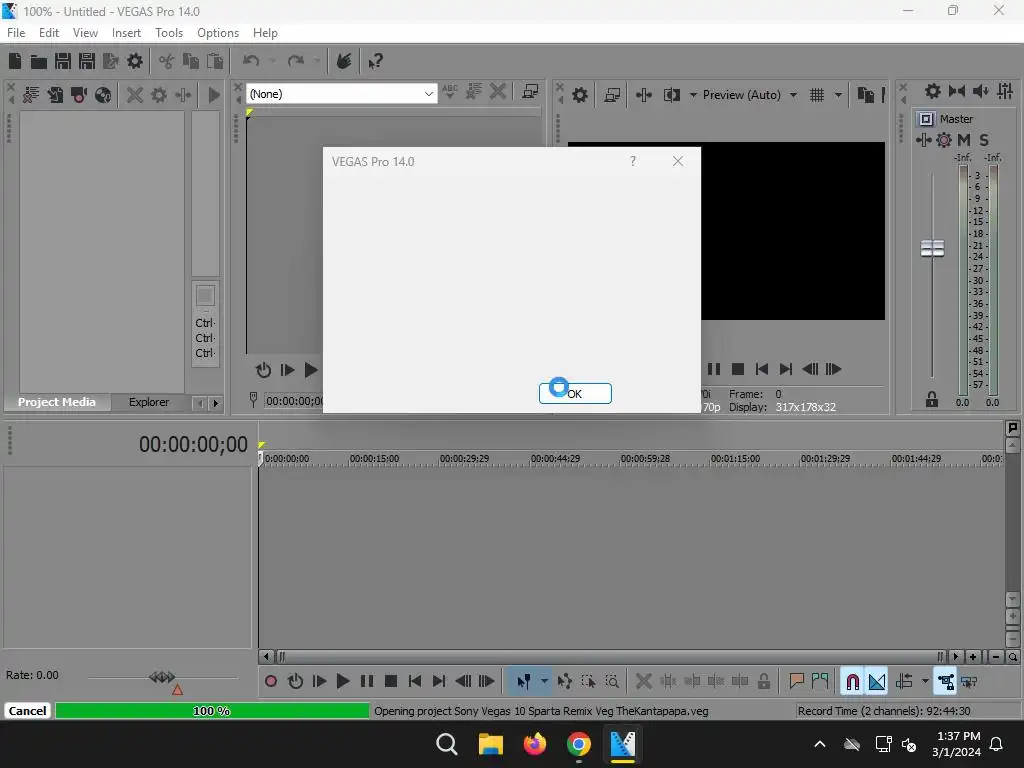
Task: Toggle split screen view in preview
Action: point(672,95)
